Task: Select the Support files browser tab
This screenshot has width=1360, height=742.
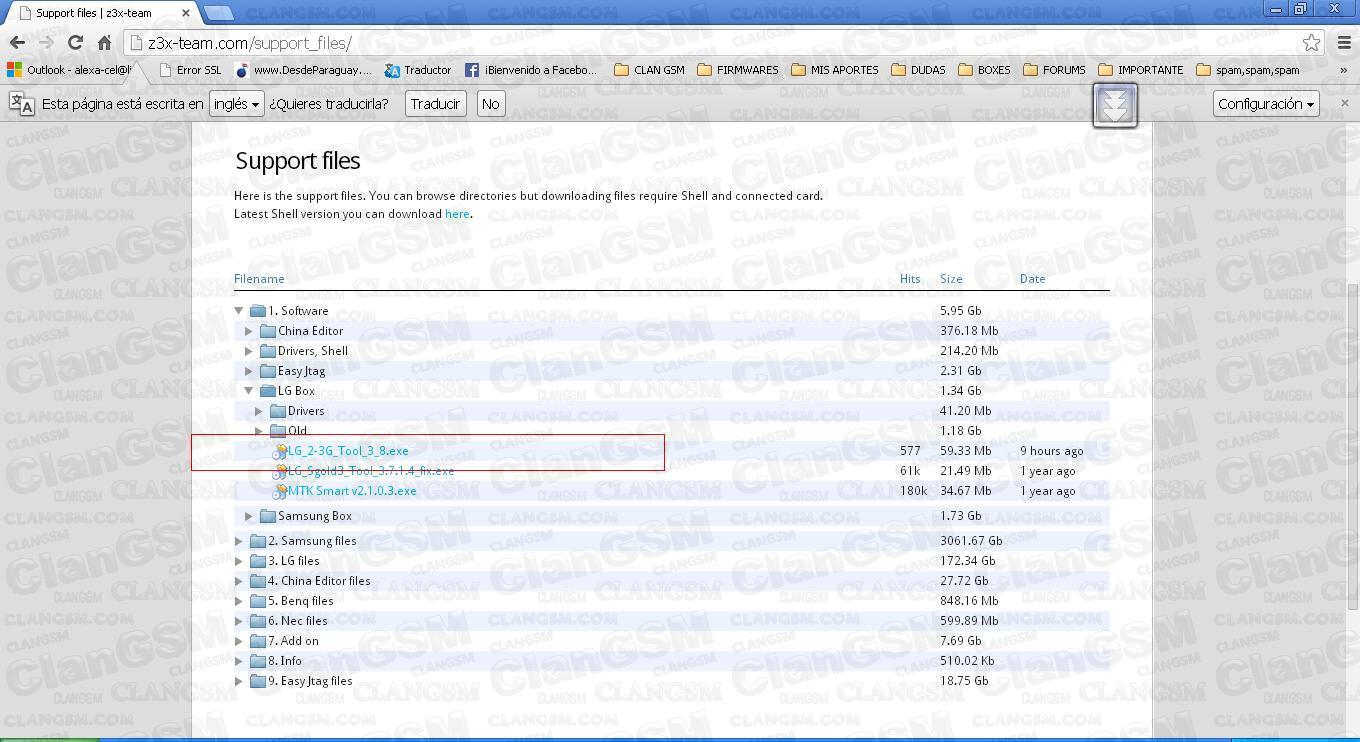Action: 100,13
